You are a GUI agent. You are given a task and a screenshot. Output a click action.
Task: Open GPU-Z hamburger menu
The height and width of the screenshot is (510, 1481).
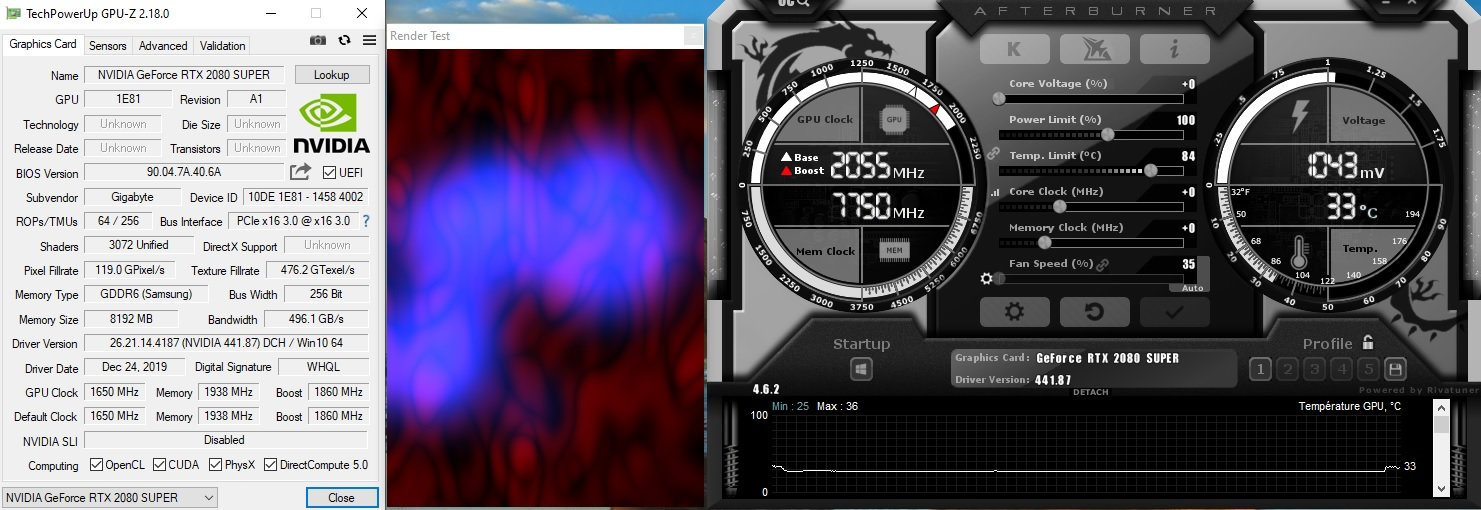(369, 40)
